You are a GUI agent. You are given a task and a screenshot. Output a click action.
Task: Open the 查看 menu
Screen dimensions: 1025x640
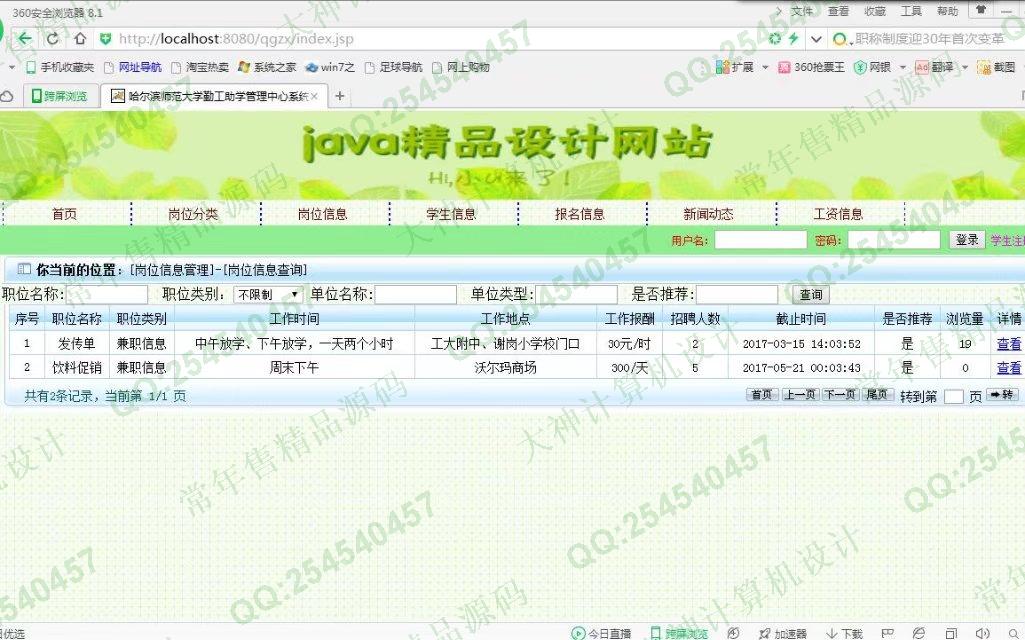click(x=838, y=11)
